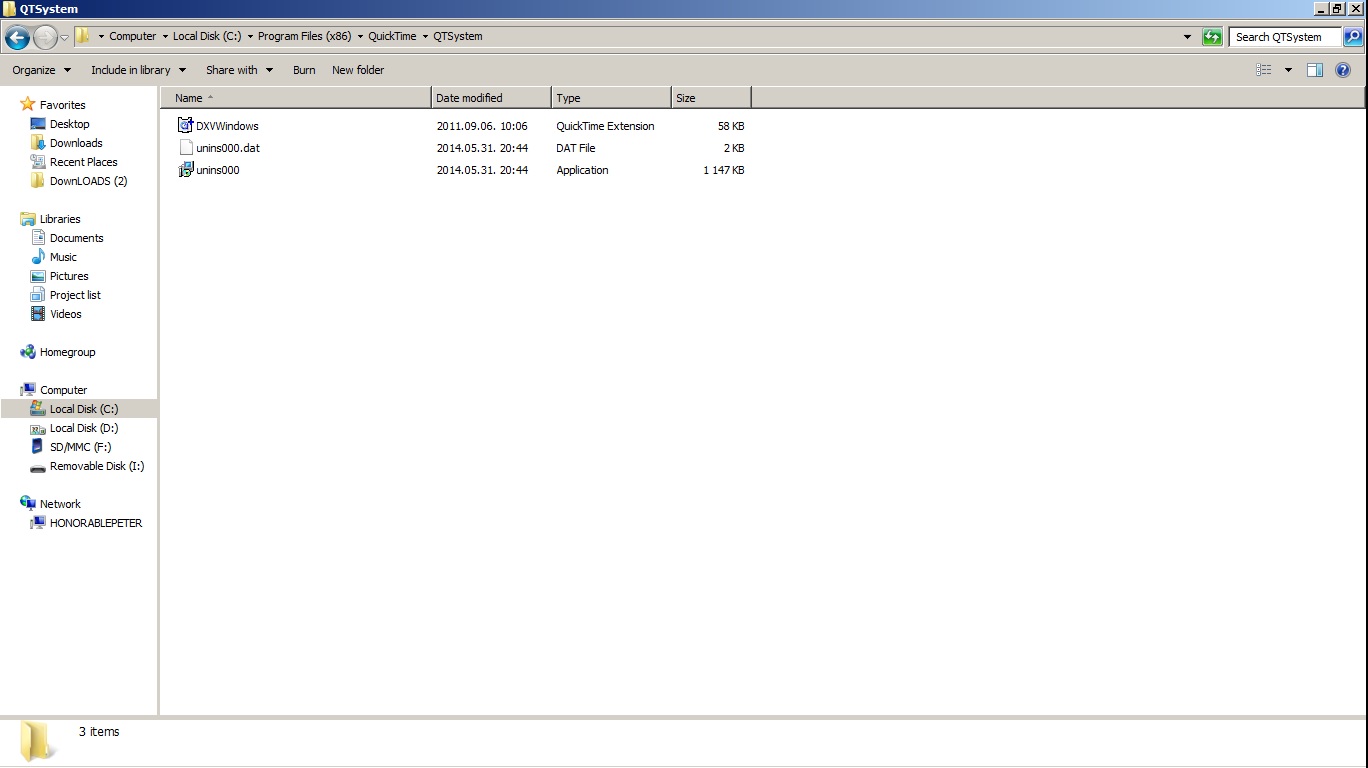Navigate to Program Files (x86) in breadcrumb
The image size is (1368, 768).
point(304,36)
